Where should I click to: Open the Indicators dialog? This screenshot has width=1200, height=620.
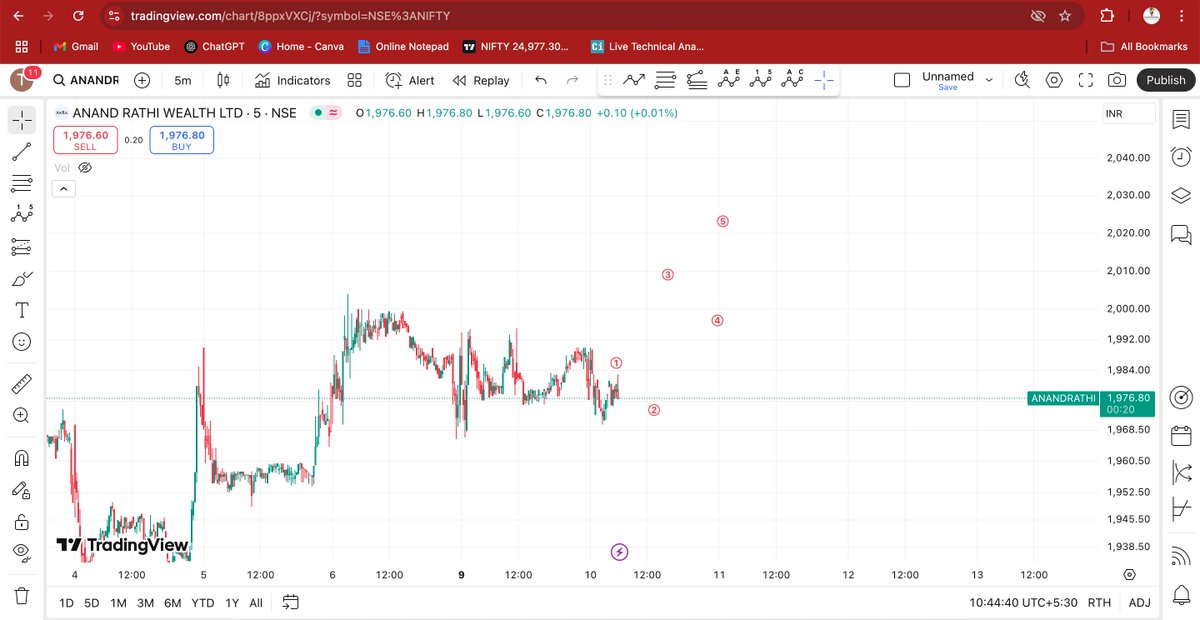[x=292, y=80]
